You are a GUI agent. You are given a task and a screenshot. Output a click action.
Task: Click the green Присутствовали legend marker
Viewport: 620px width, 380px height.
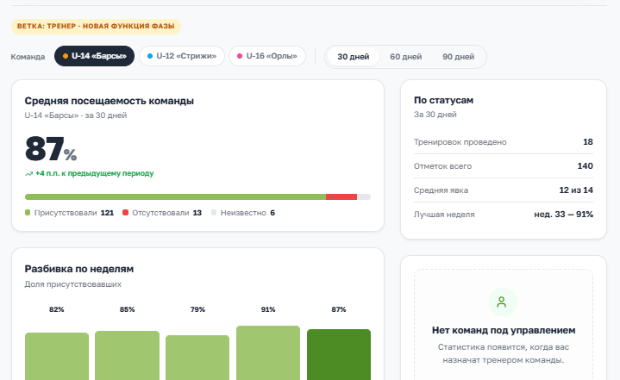pyautogui.click(x=27, y=213)
